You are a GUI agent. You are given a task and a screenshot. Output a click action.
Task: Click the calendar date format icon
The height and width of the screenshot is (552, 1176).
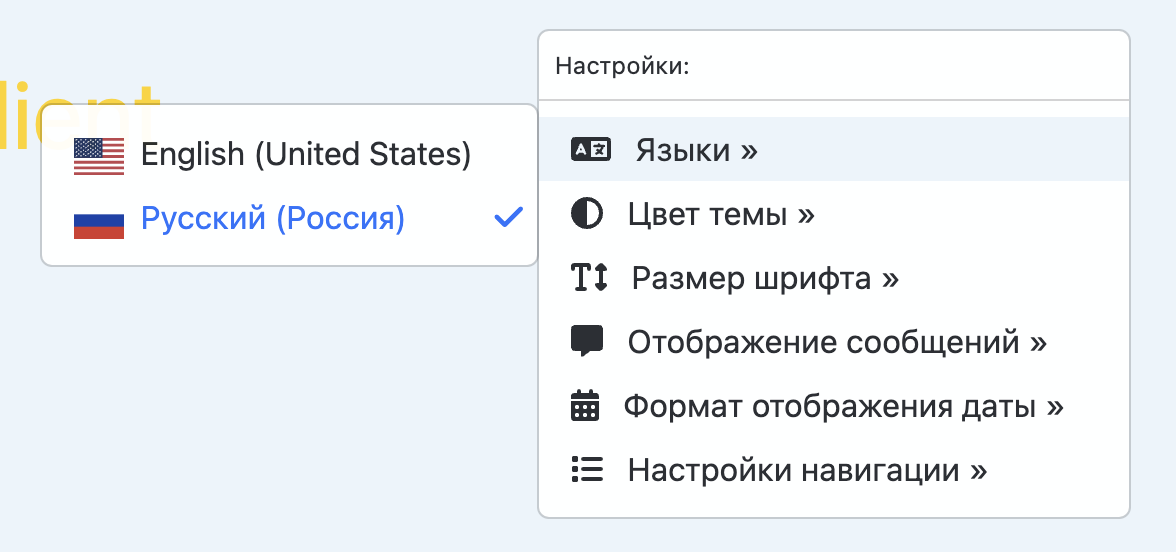click(585, 406)
